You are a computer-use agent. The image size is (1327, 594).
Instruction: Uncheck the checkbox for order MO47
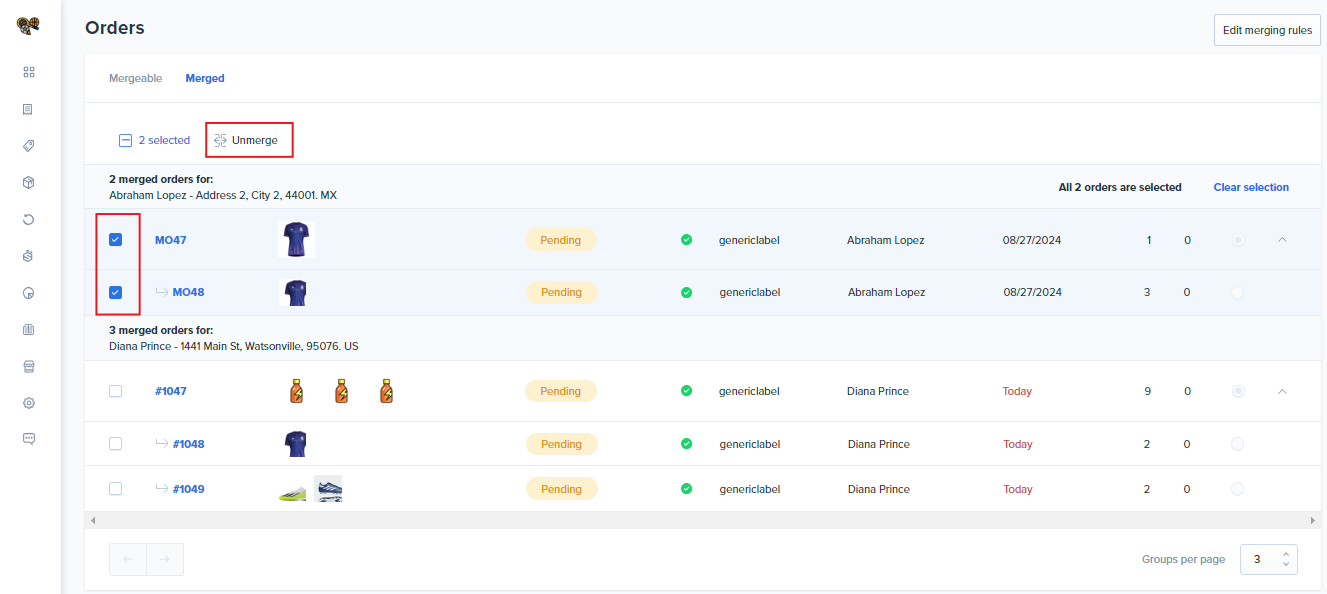[x=115, y=240]
